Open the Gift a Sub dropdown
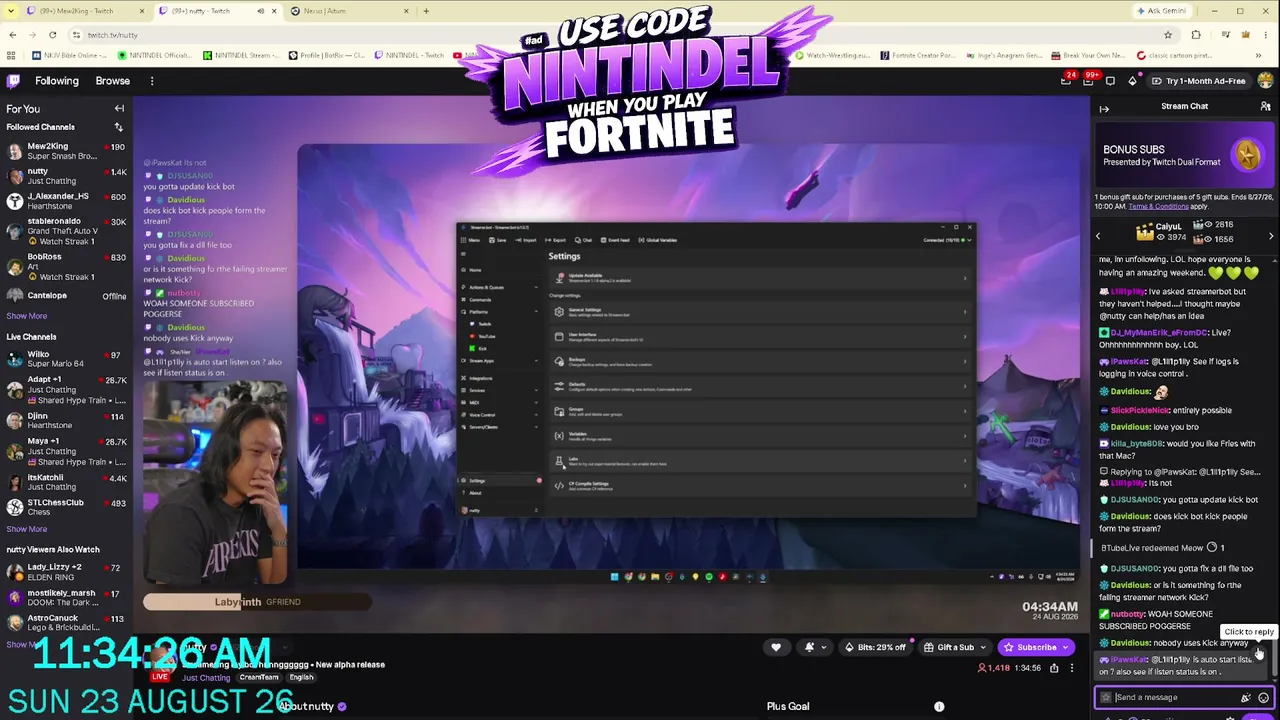1280x720 pixels. pos(954,647)
